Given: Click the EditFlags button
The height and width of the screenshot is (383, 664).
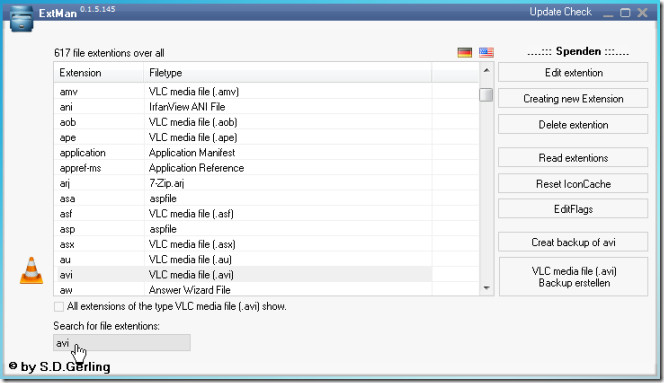Looking at the screenshot, I should [x=573, y=209].
